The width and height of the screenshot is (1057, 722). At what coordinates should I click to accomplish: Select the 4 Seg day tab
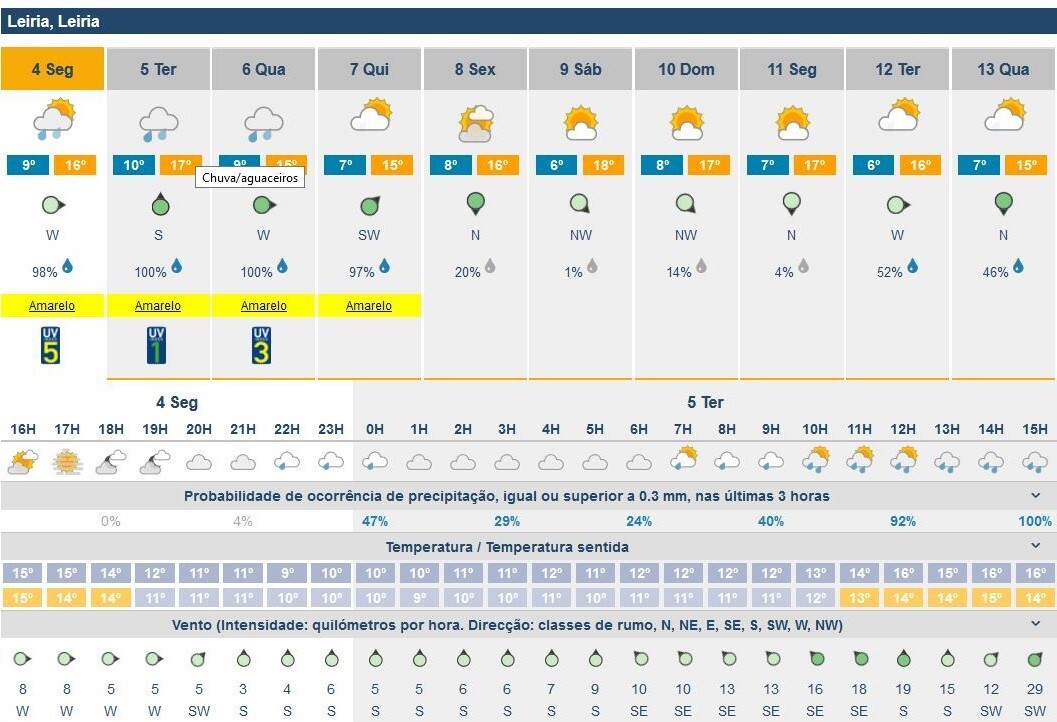tap(52, 69)
